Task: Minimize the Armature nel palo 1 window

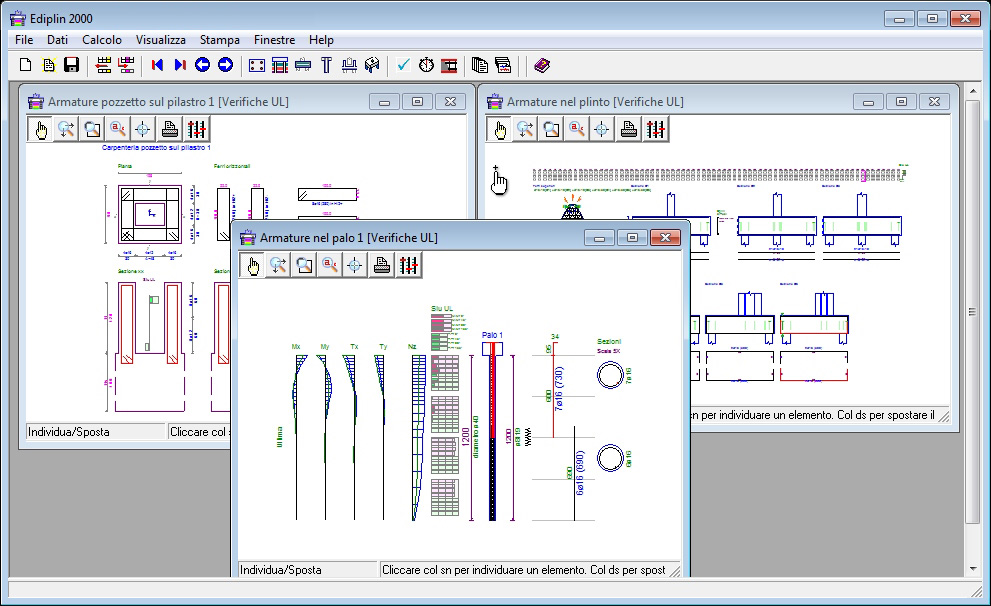Action: 599,238
